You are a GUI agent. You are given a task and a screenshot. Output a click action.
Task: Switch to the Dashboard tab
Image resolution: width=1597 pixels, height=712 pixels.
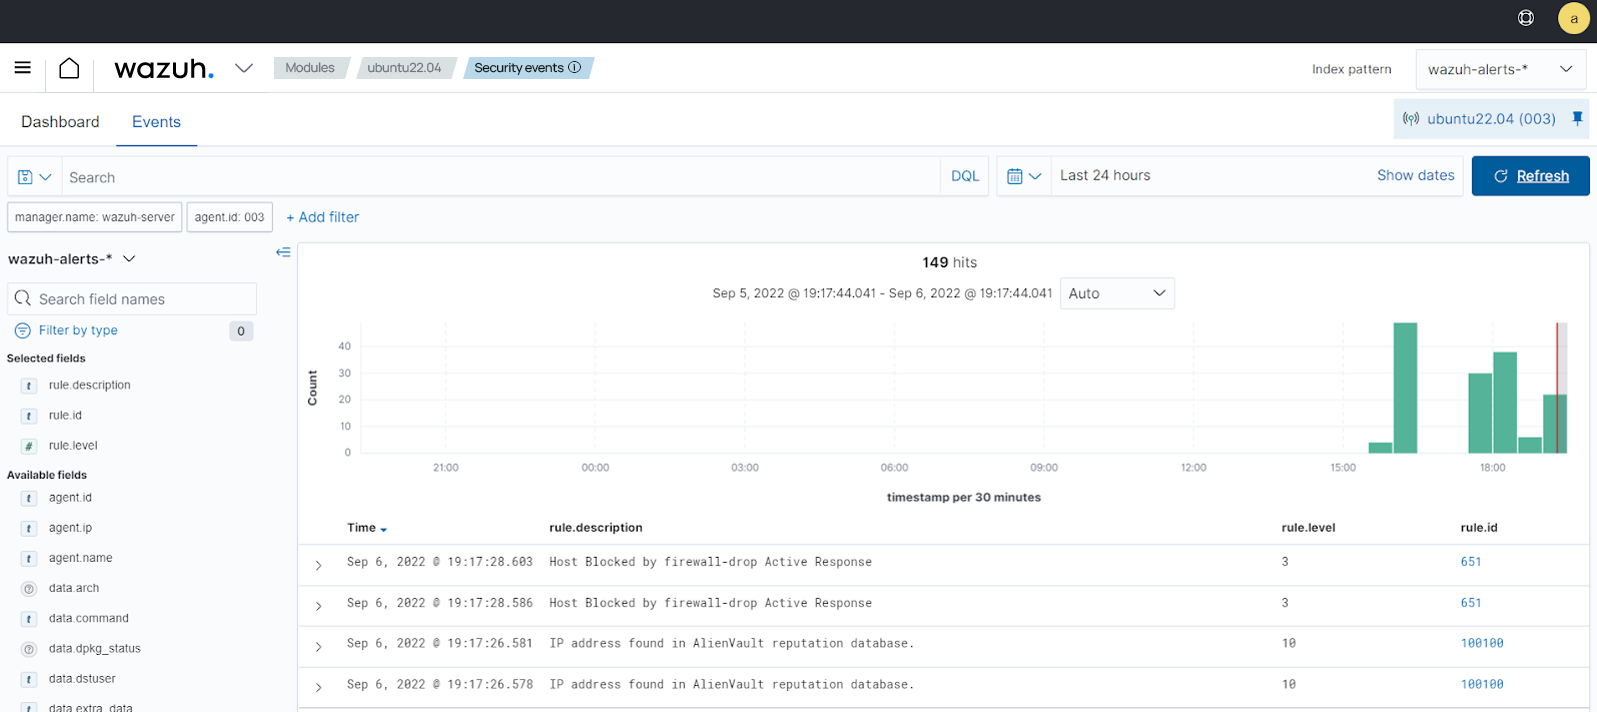(x=60, y=122)
